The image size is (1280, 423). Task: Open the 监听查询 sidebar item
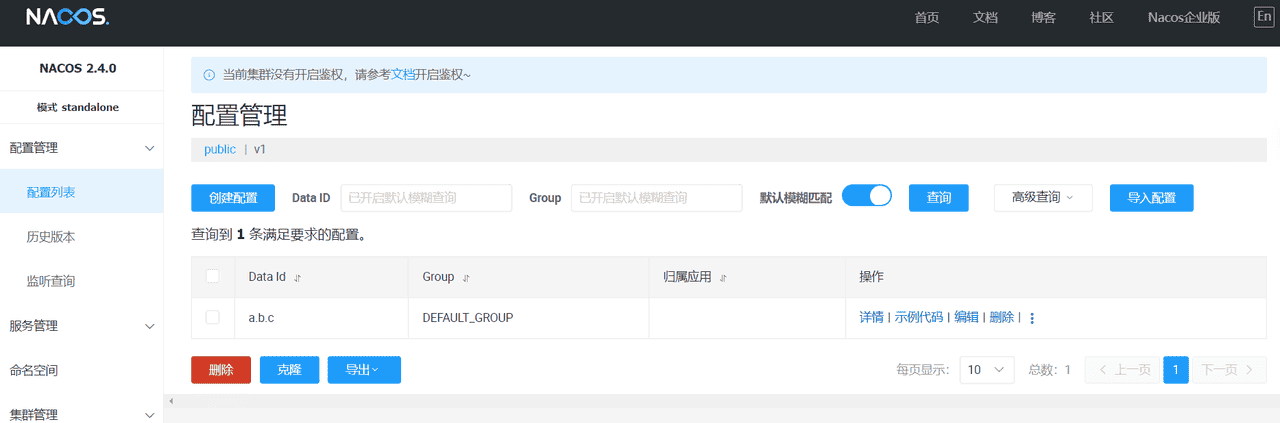click(x=51, y=281)
